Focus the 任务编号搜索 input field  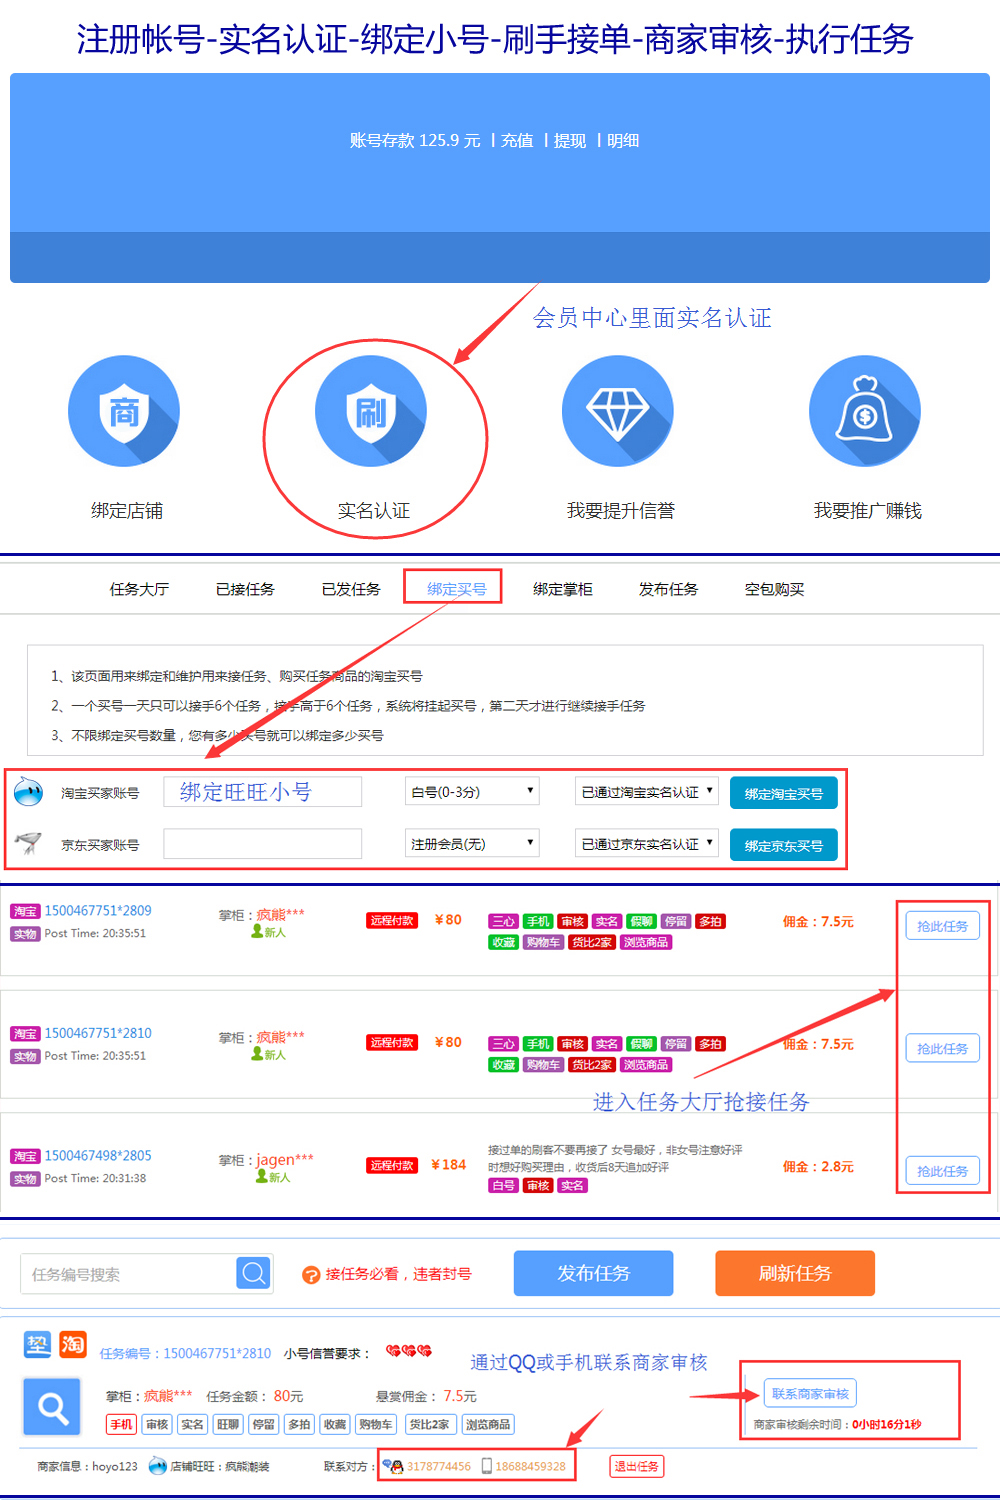[128, 1274]
